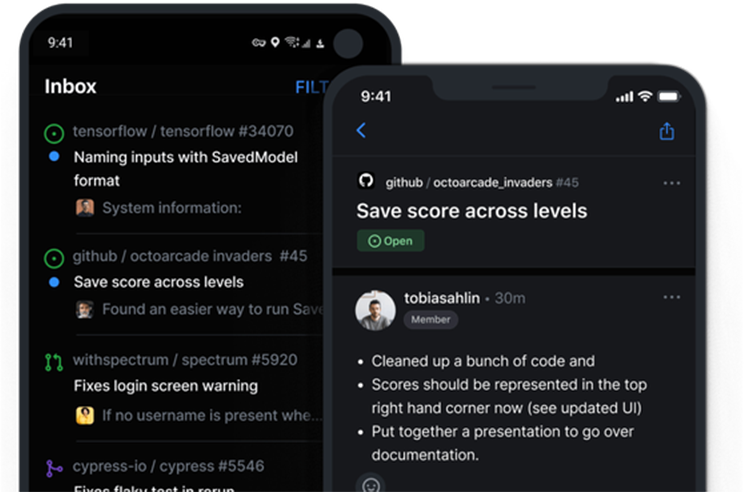Open the Fixes login screen warning notification
The height and width of the screenshot is (492, 744).
pyautogui.click(x=166, y=386)
